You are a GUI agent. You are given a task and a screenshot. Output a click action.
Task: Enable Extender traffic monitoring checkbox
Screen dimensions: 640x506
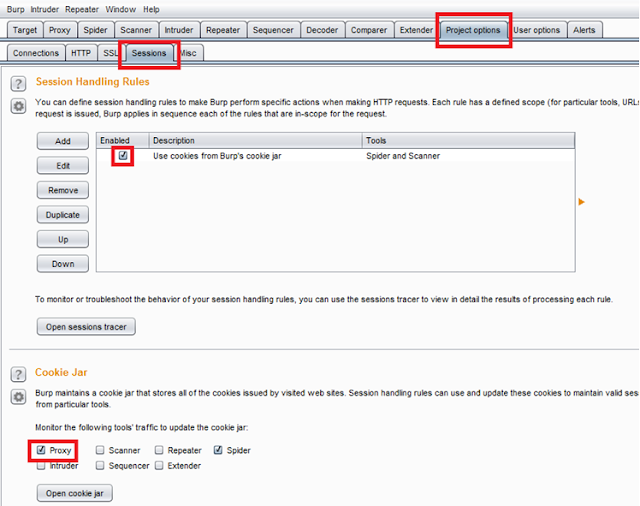coord(159,466)
